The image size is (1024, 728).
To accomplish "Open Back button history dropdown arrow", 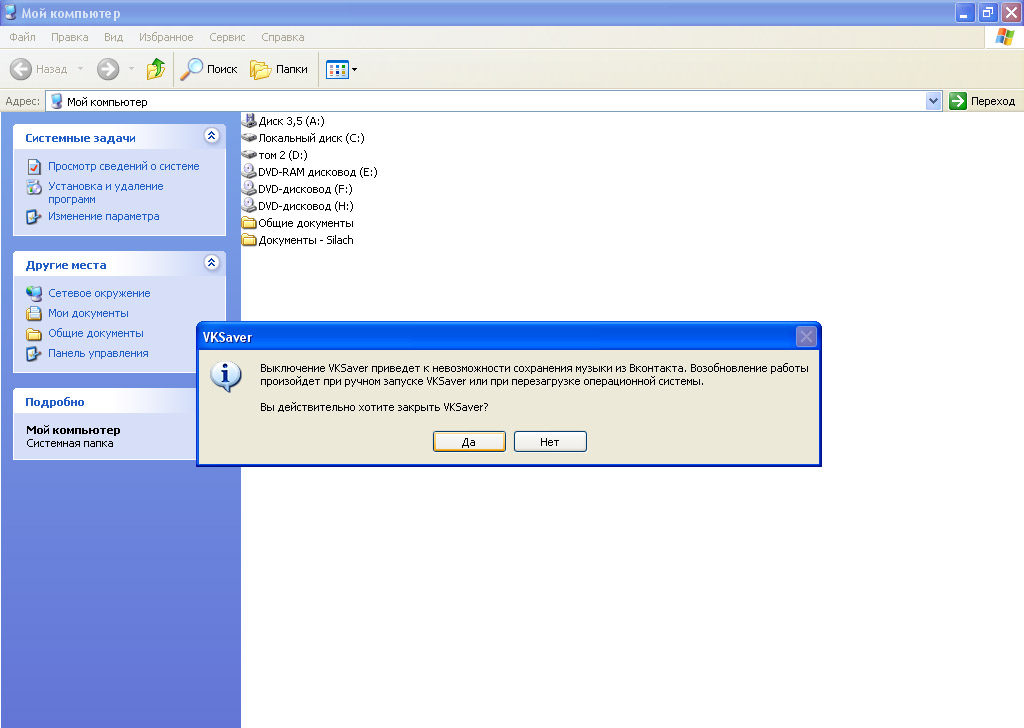I will click(x=80, y=69).
